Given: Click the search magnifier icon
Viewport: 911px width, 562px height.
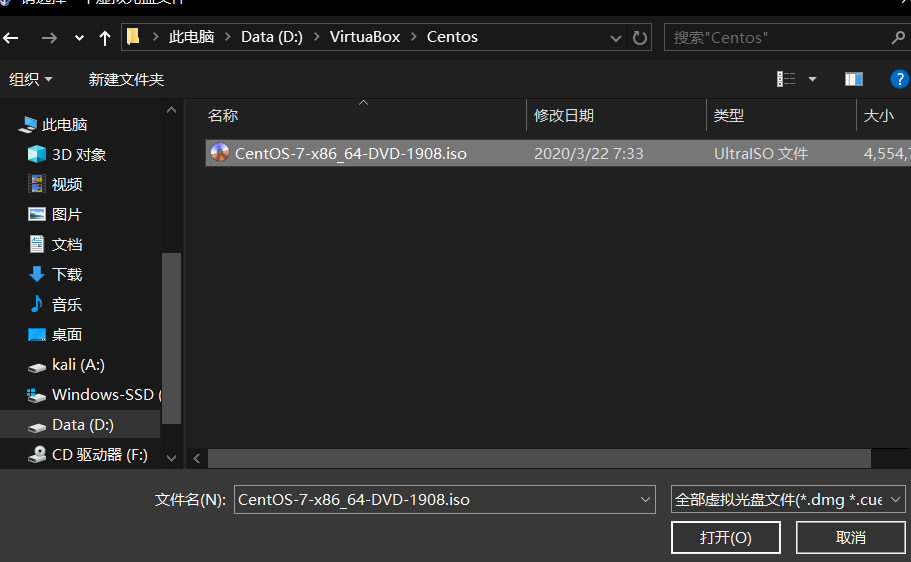Looking at the screenshot, I should pyautogui.click(x=898, y=38).
